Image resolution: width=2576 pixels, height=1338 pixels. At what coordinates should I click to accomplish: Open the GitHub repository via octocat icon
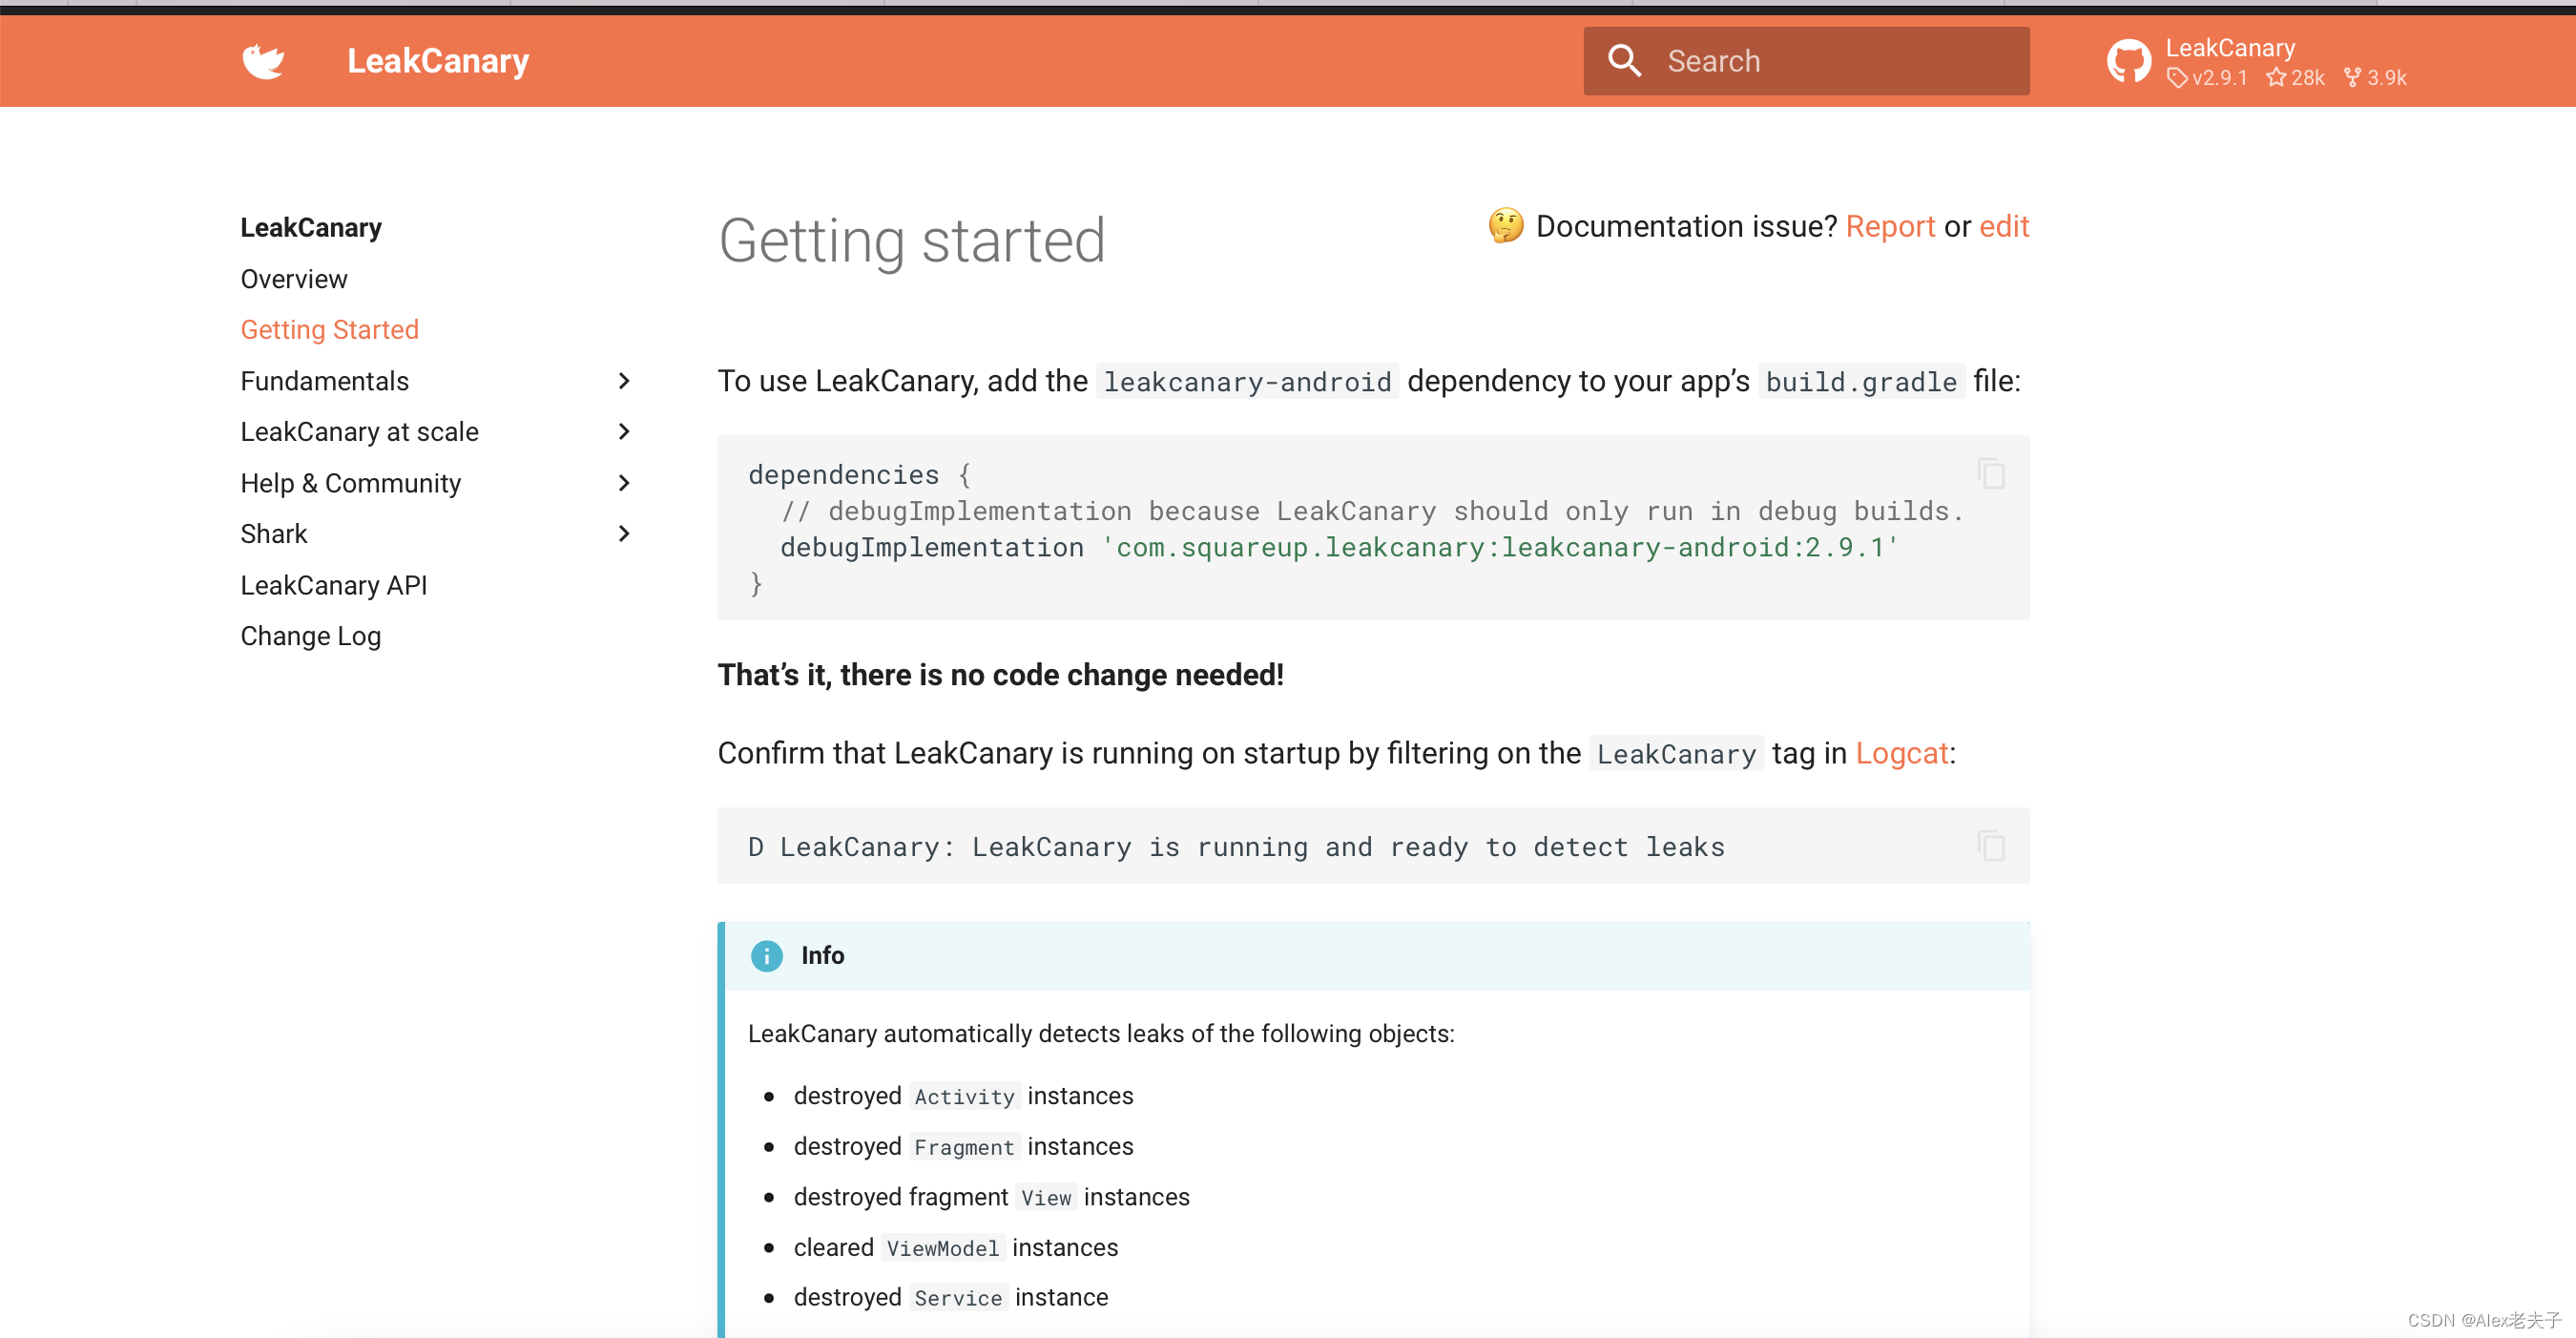coord(2128,60)
